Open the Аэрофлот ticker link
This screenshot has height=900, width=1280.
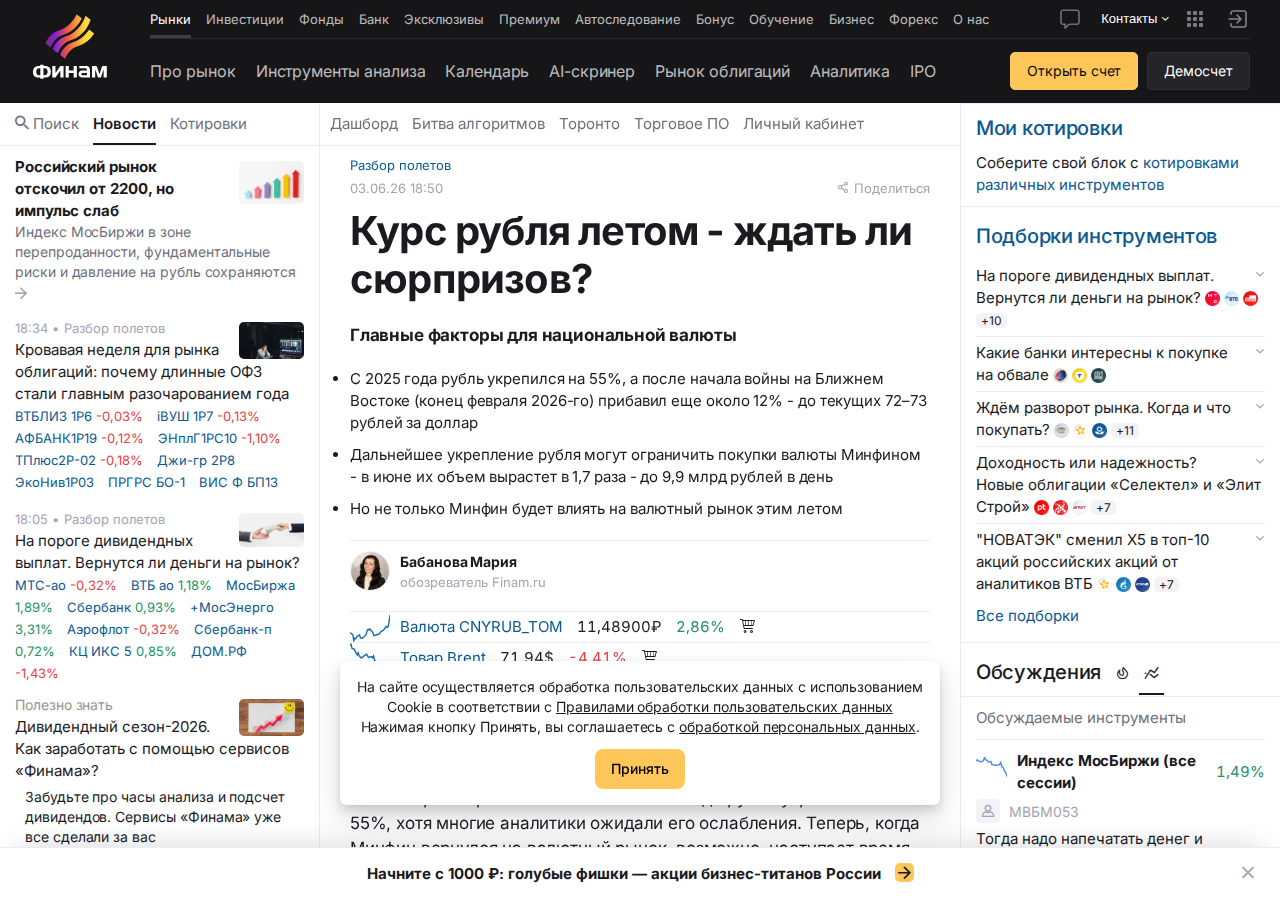[x=98, y=629]
